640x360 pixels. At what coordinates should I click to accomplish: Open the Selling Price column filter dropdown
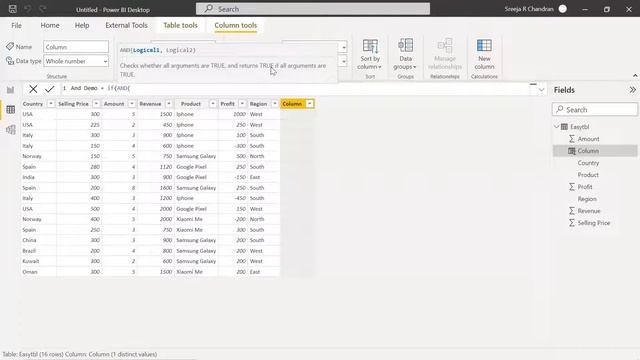click(96, 104)
